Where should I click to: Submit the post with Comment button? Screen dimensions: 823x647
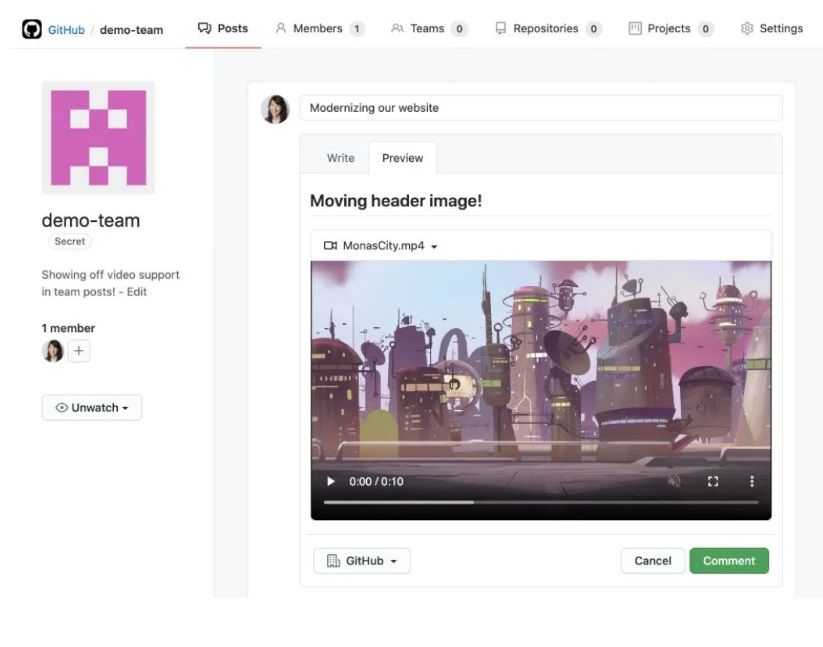tap(729, 560)
